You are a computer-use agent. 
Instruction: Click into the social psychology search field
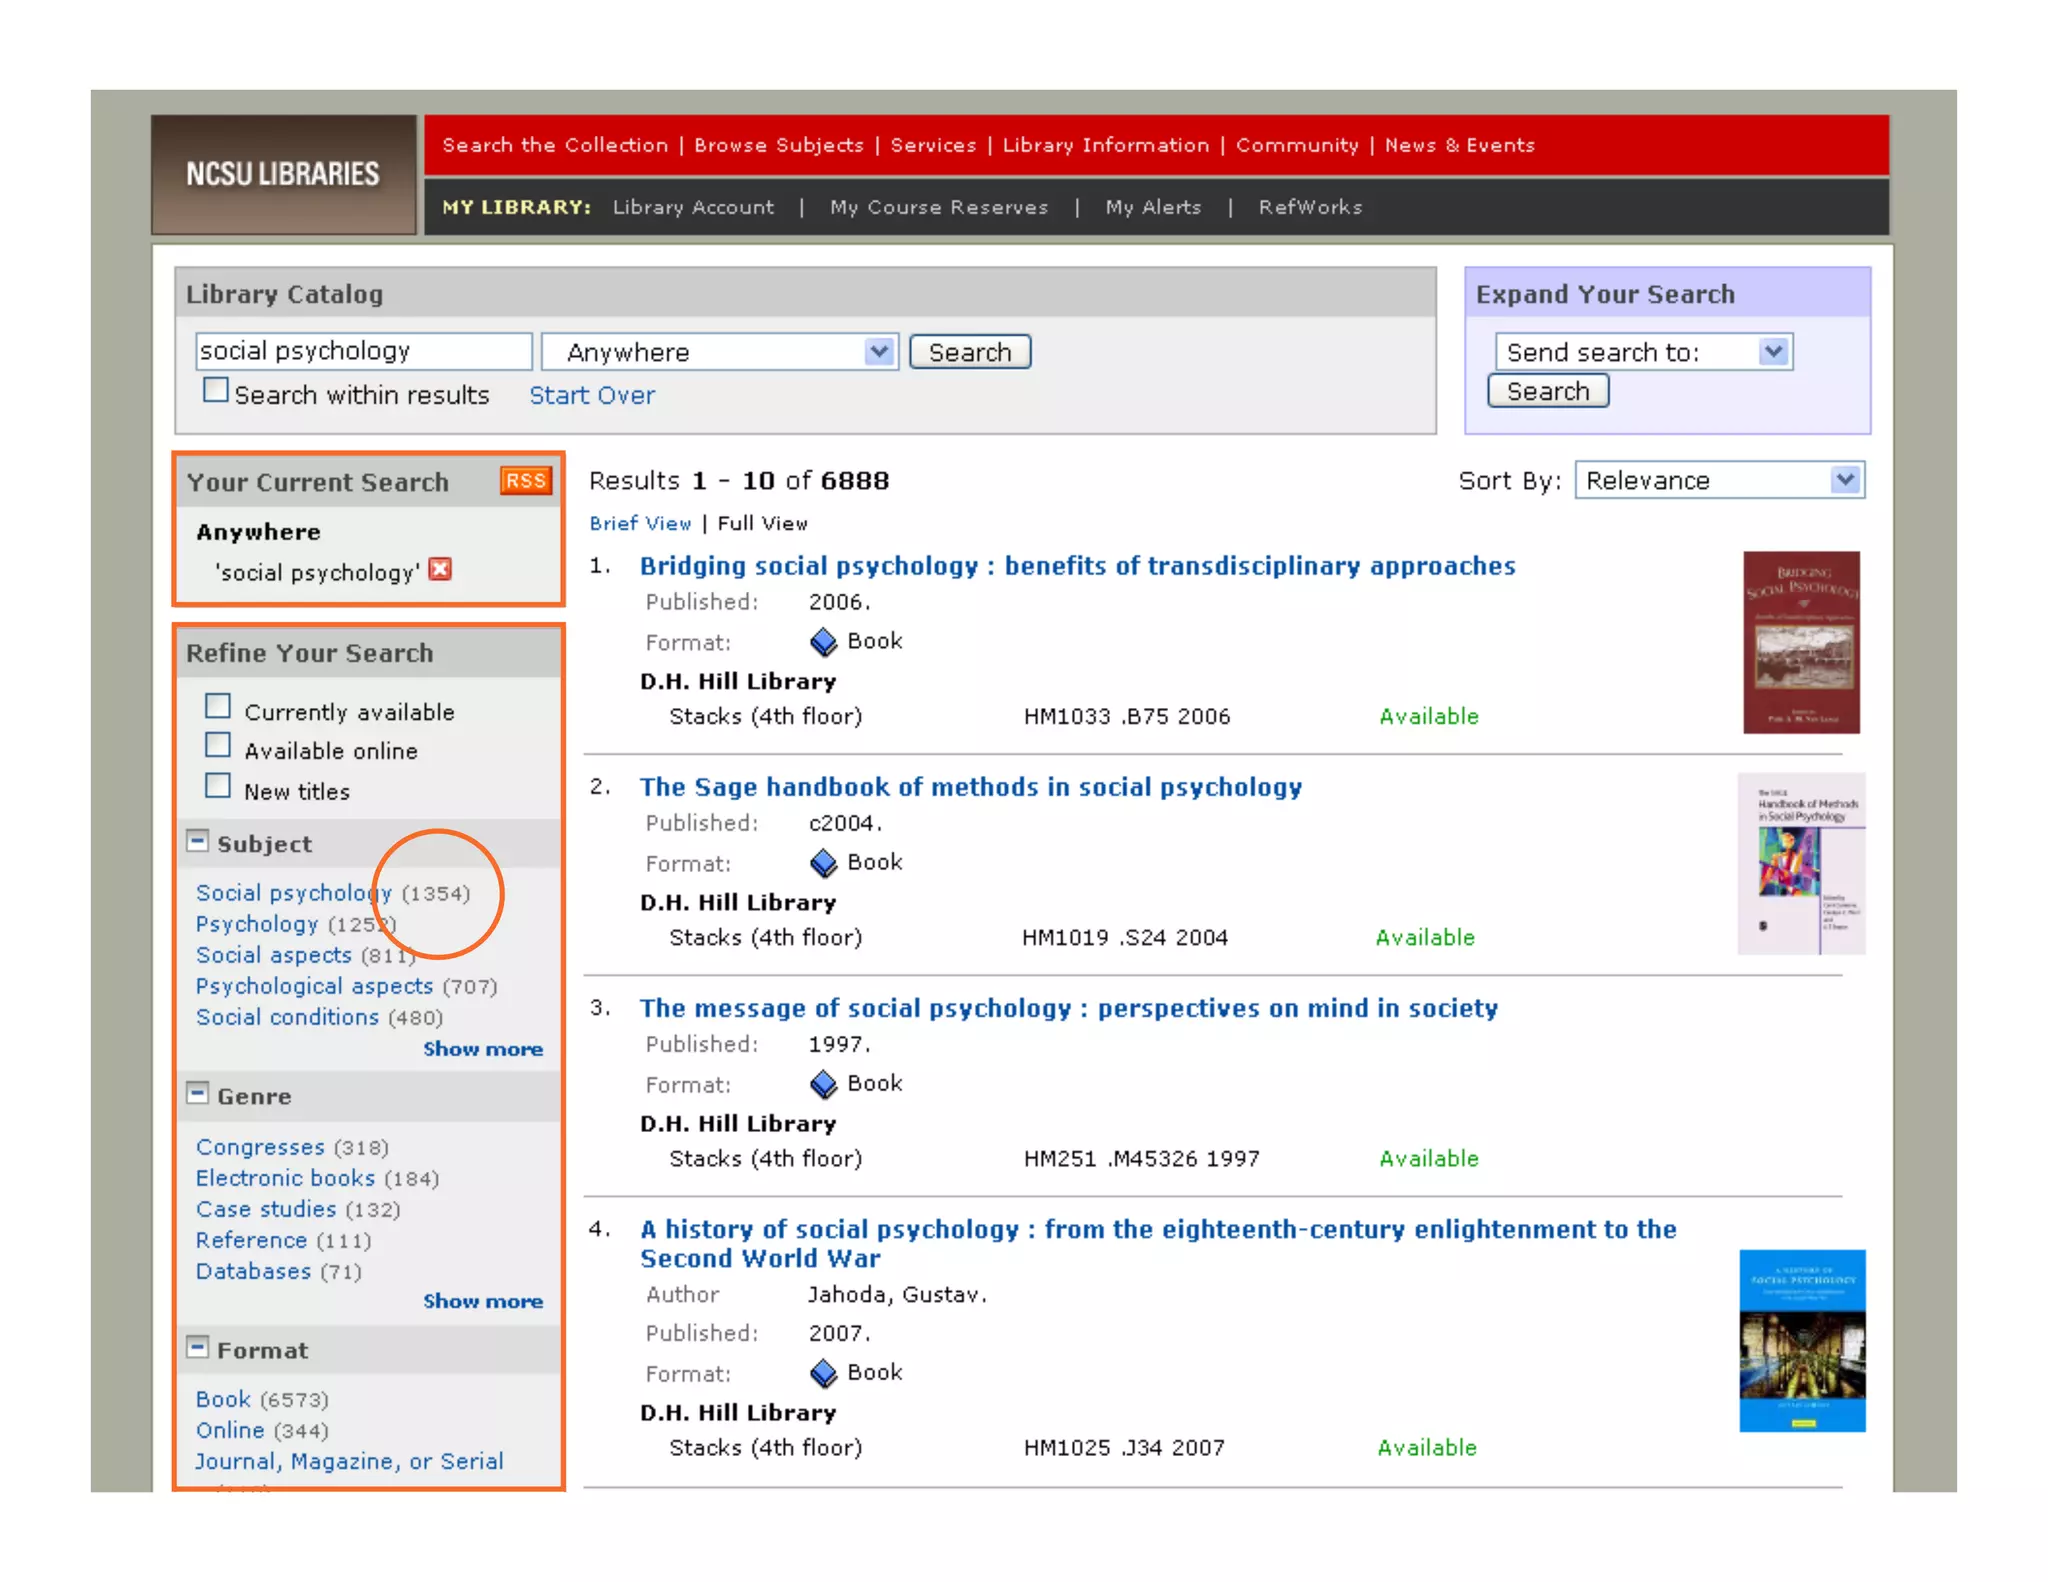pyautogui.click(x=362, y=351)
